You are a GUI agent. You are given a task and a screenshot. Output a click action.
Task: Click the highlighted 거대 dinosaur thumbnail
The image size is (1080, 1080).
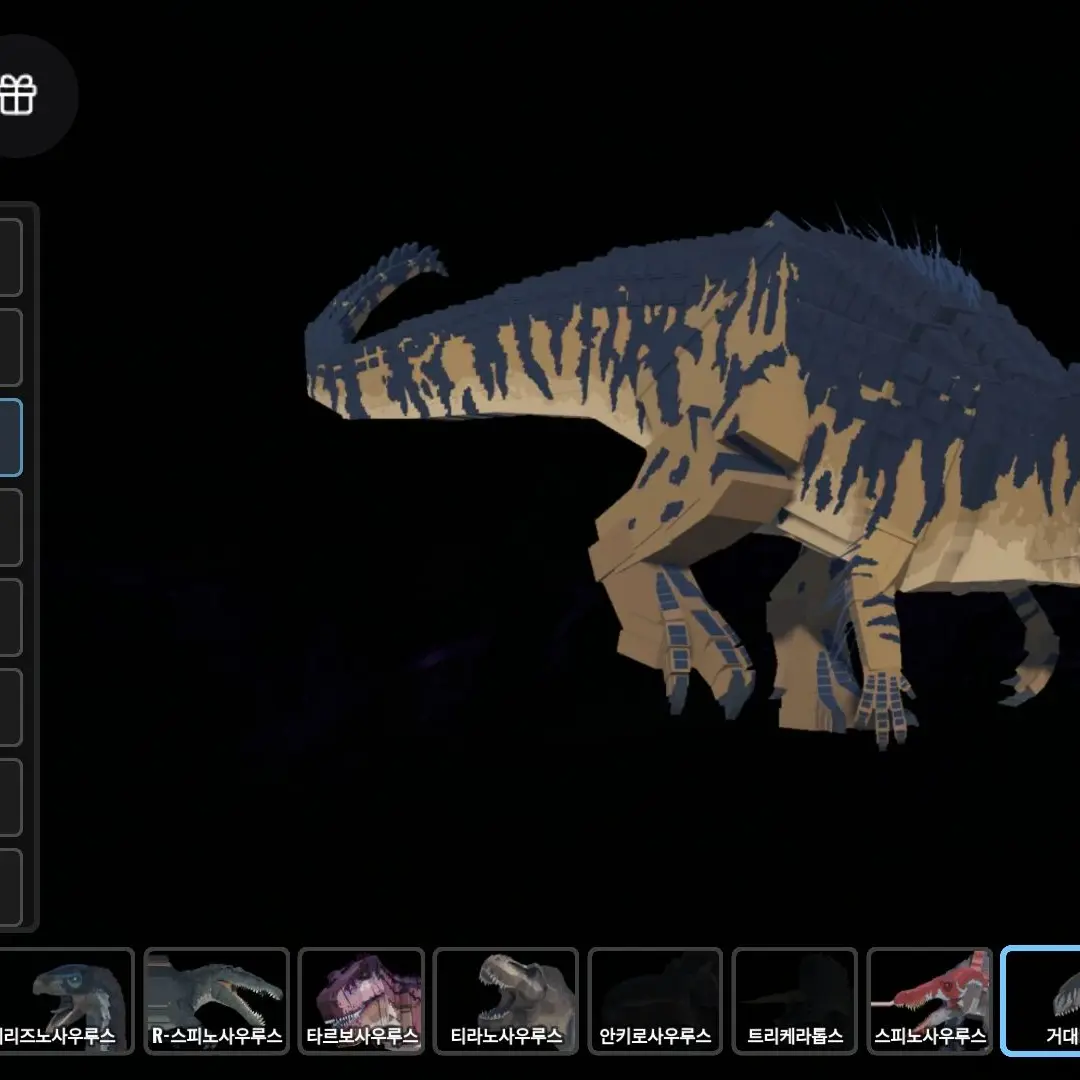click(1042, 1000)
